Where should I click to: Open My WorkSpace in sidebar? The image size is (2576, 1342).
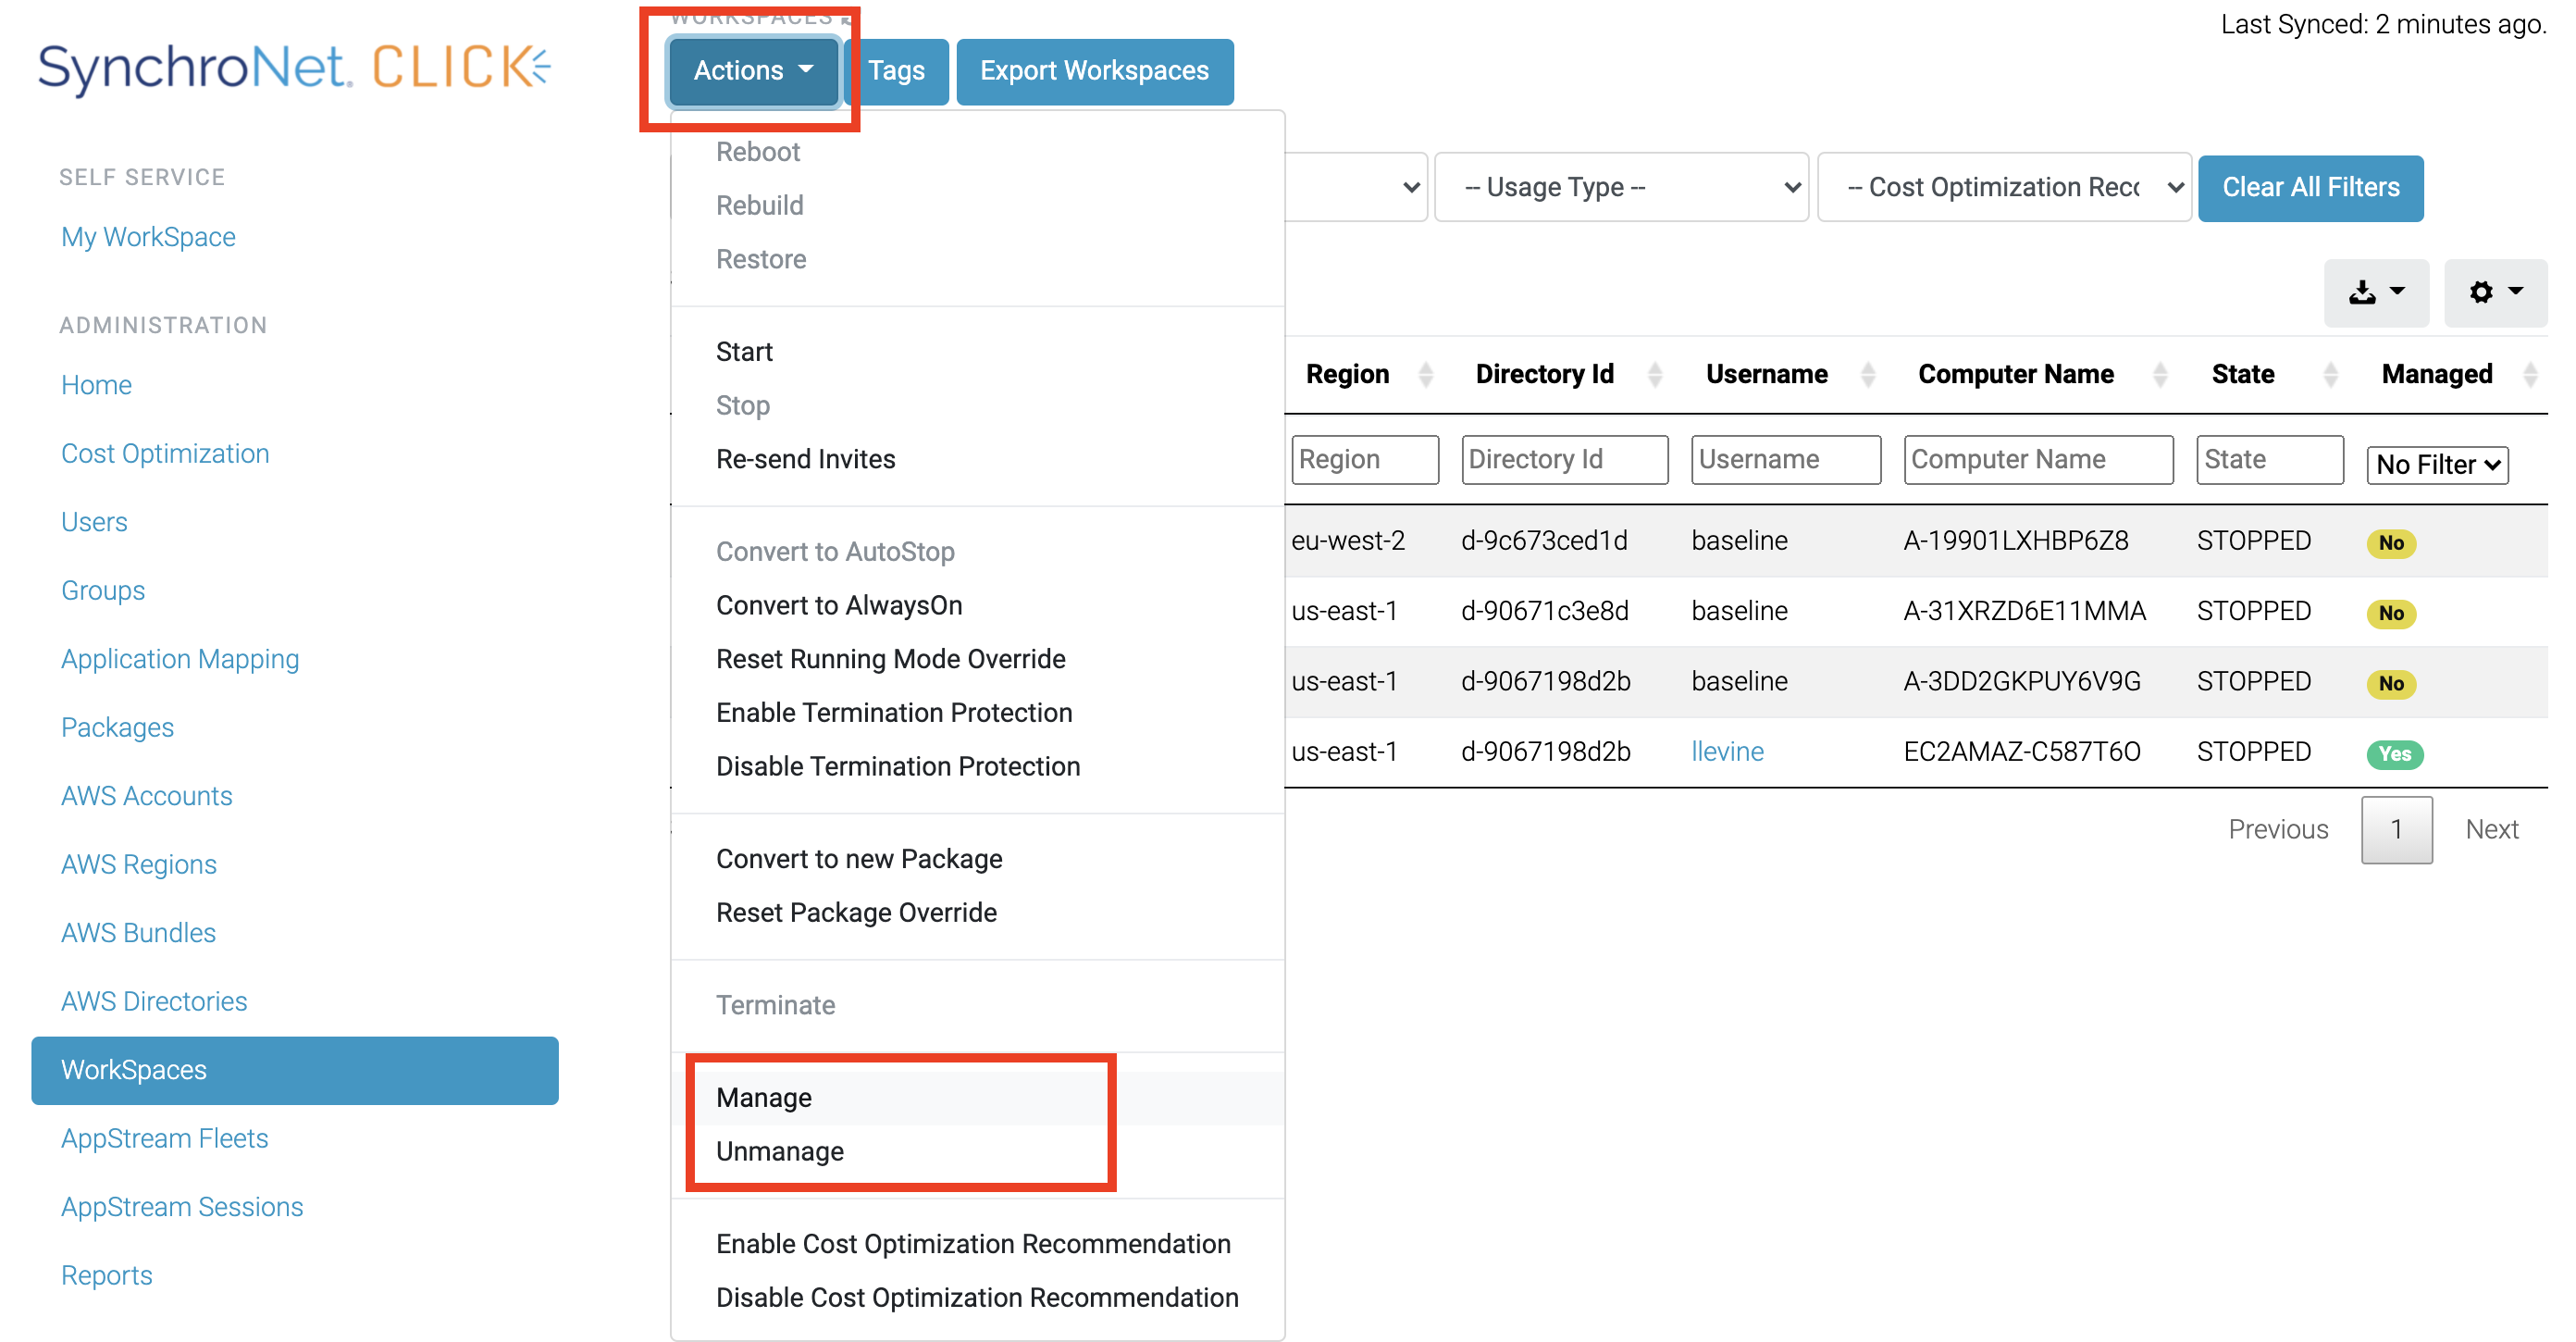click(x=148, y=237)
